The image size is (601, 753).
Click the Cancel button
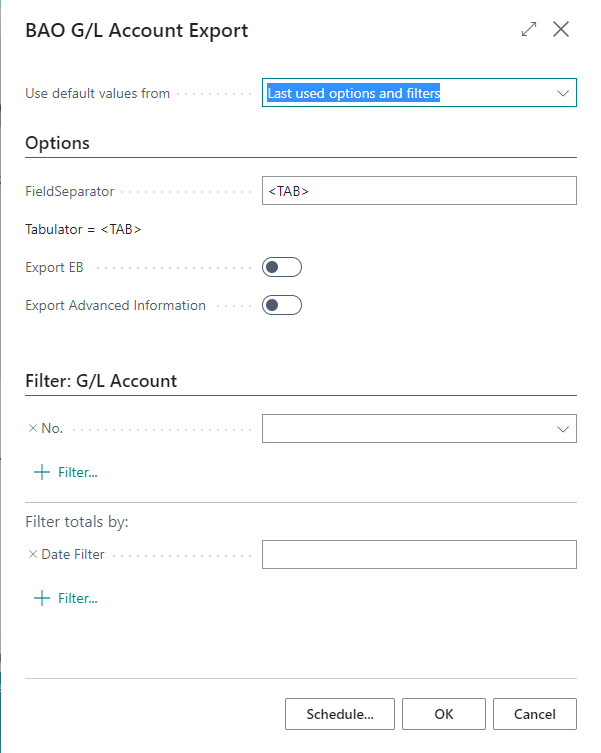click(x=535, y=714)
